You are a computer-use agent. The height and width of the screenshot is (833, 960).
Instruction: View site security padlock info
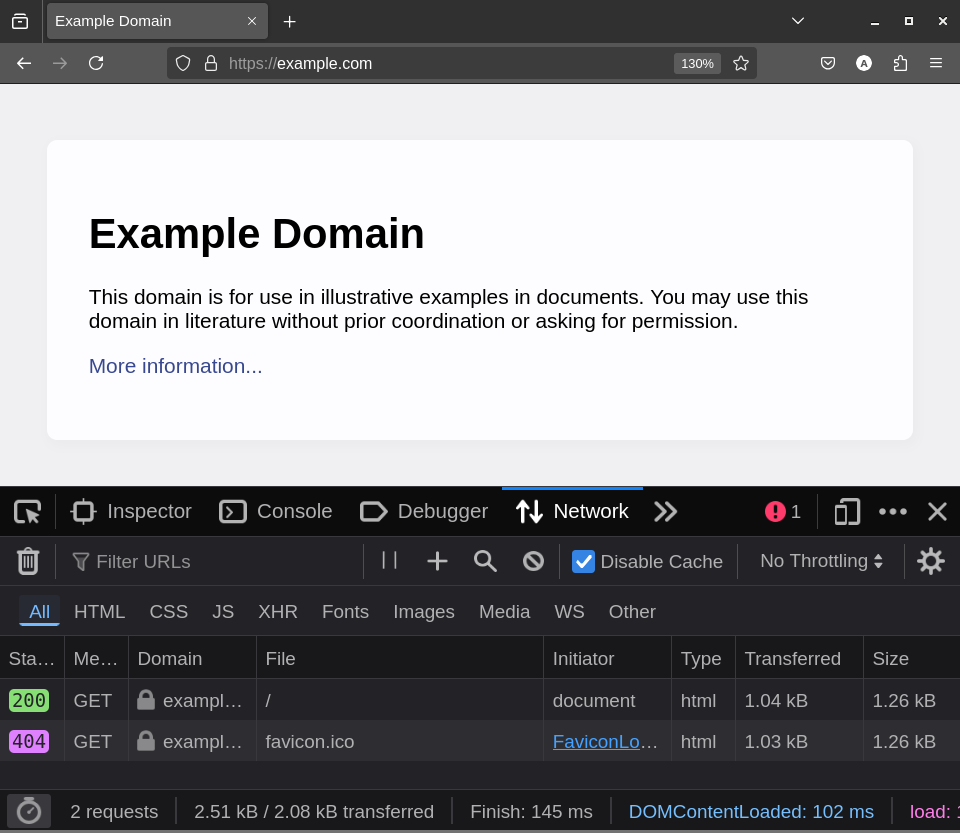point(211,63)
